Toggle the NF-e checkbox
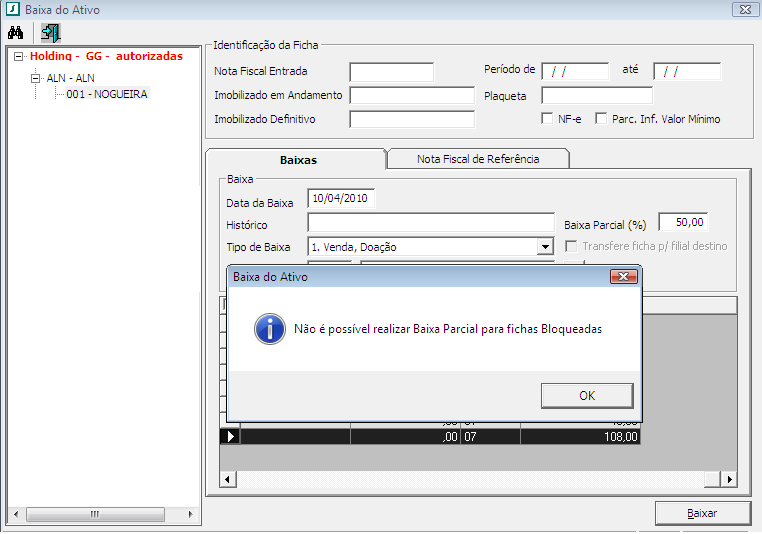Image resolution: width=762 pixels, height=534 pixels. (x=547, y=119)
